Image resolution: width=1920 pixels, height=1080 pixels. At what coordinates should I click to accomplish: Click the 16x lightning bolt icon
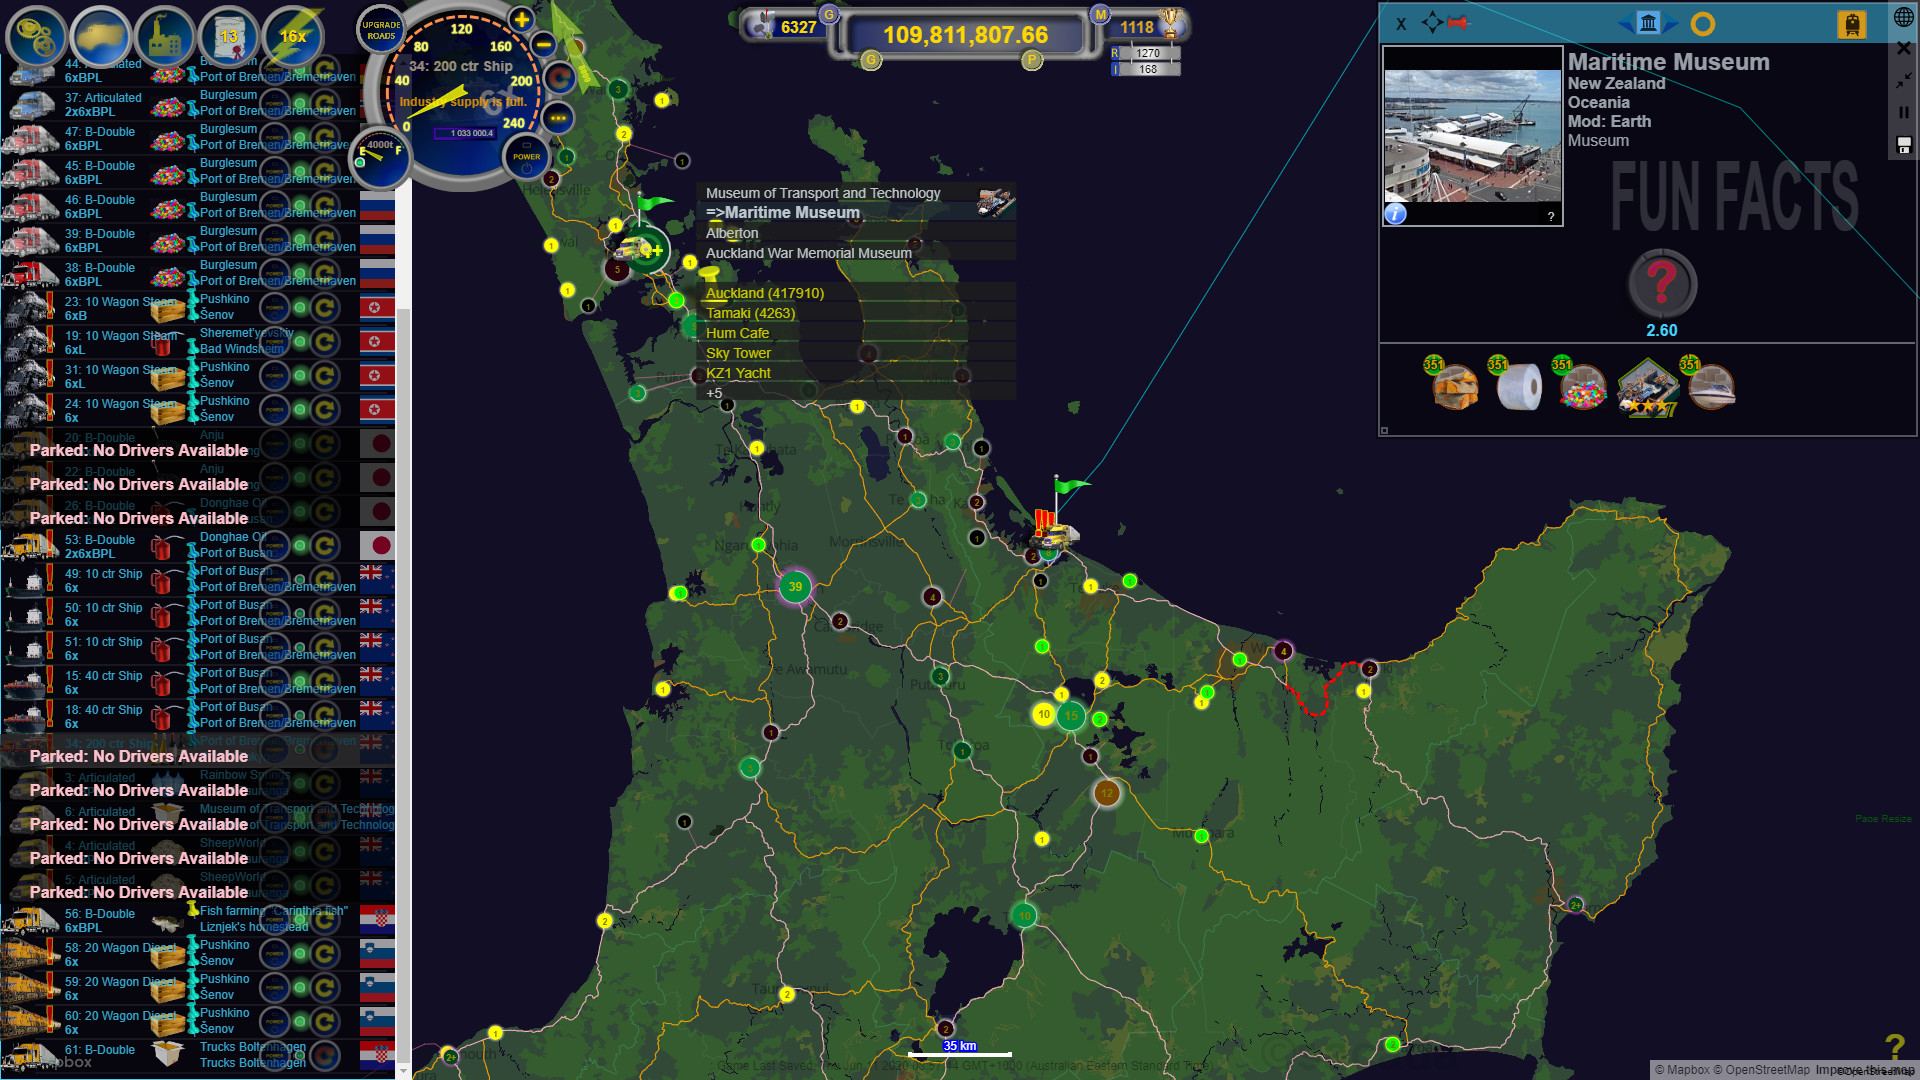pyautogui.click(x=295, y=37)
